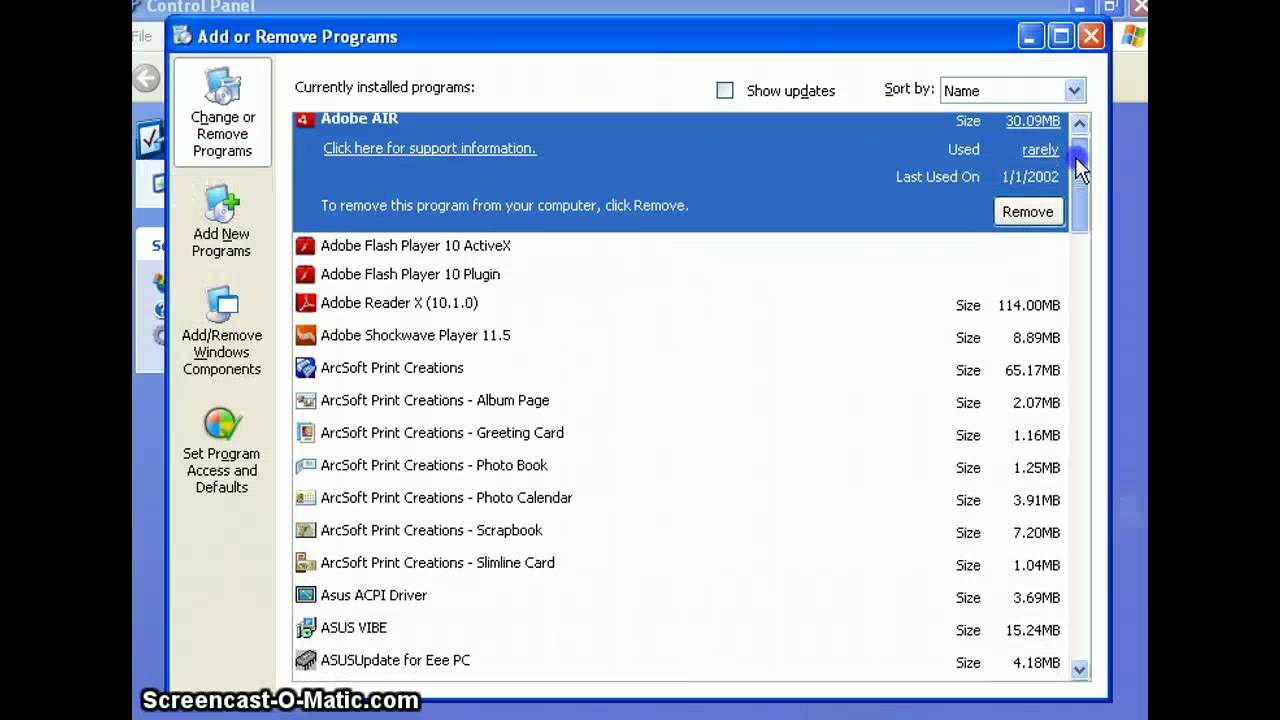The height and width of the screenshot is (720, 1280).
Task: Click the Adobe Flash Player 10 Plugin icon
Action: (305, 274)
